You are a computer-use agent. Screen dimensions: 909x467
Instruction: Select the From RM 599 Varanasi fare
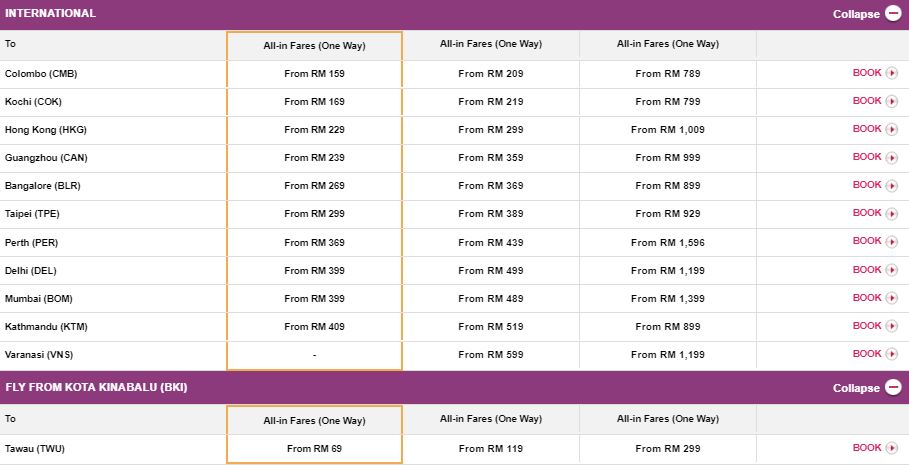click(x=490, y=354)
